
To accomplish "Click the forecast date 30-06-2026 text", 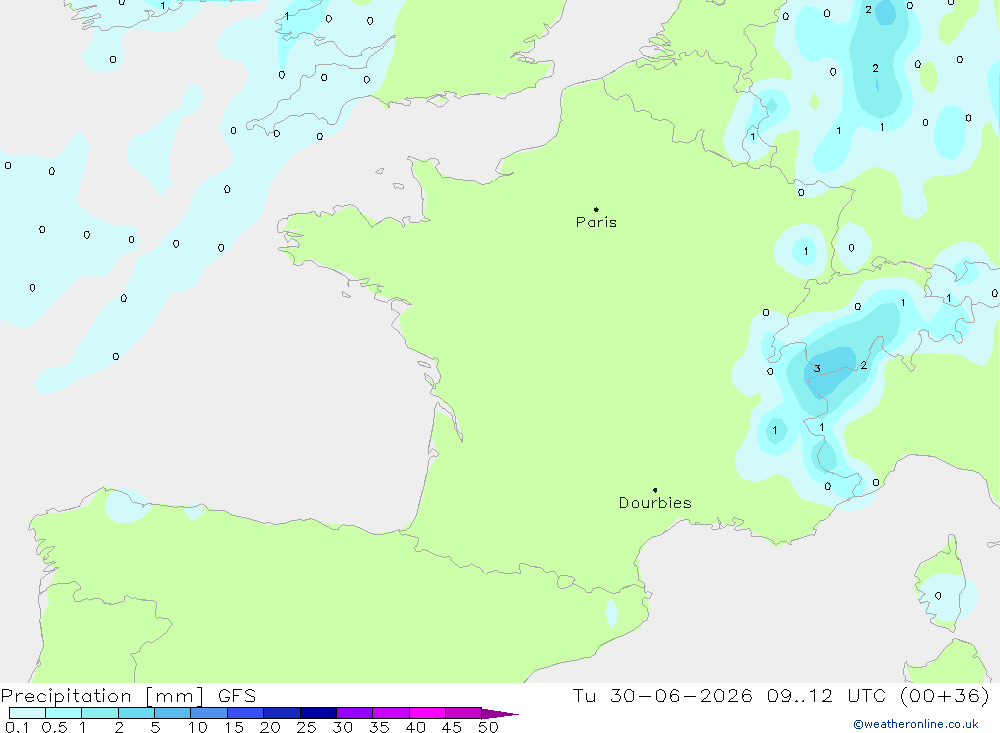I will pyautogui.click(x=681, y=696).
